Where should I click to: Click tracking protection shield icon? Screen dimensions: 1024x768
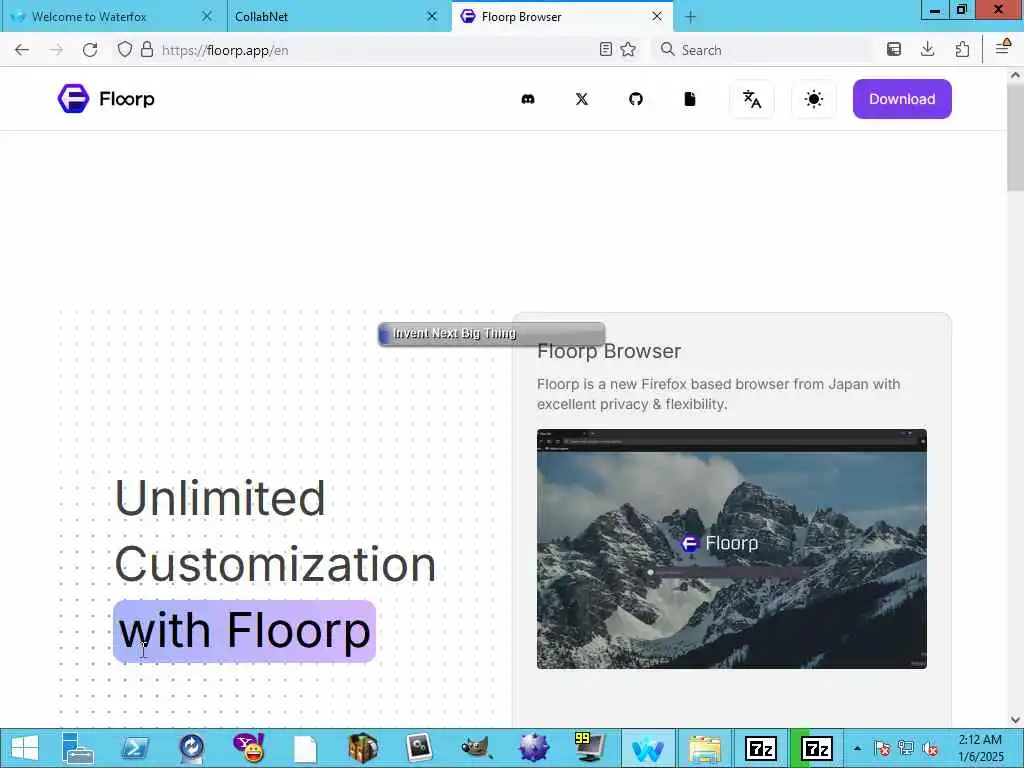[125, 50]
